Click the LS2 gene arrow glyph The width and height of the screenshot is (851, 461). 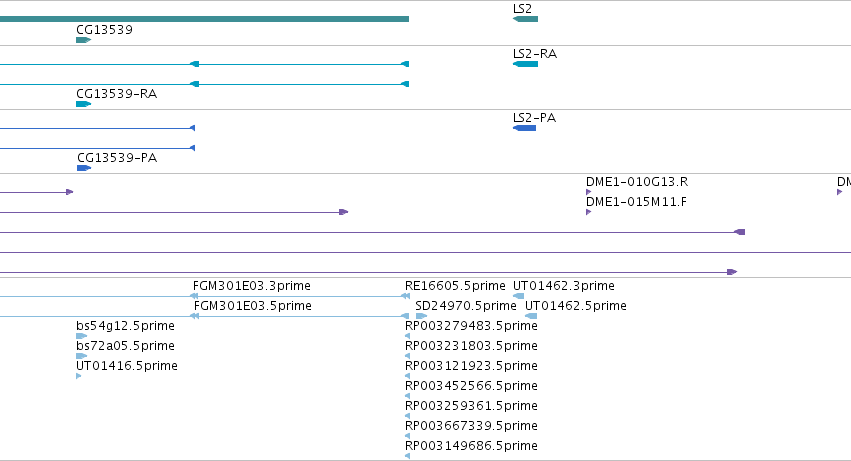(525, 19)
